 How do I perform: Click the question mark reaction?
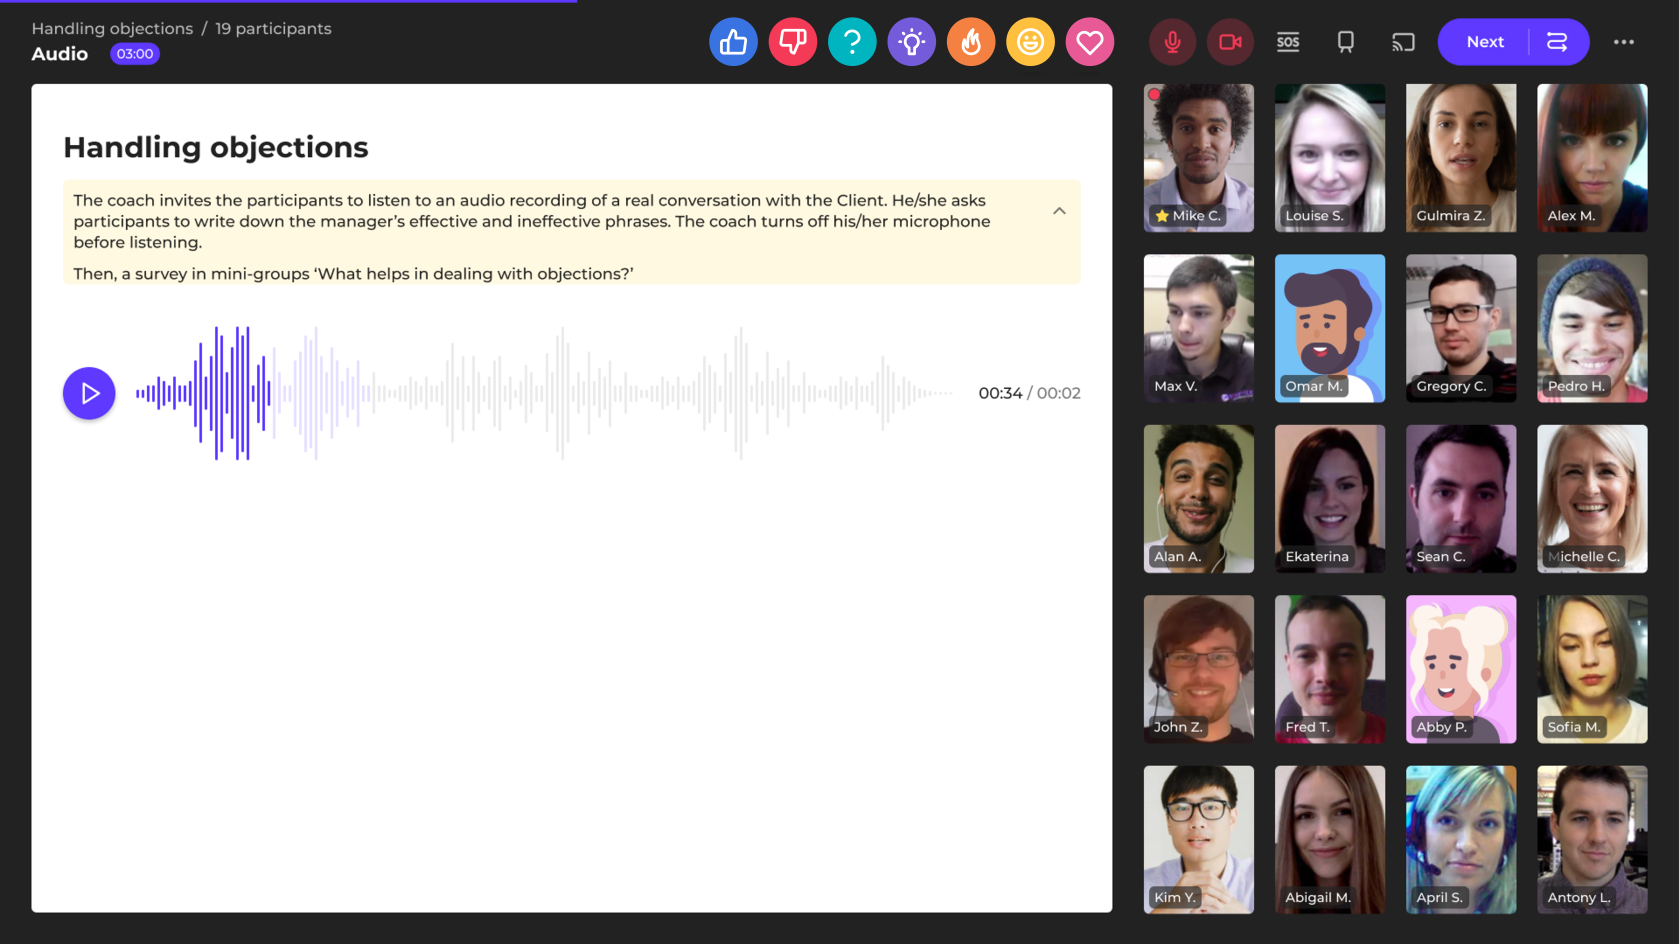tap(852, 42)
